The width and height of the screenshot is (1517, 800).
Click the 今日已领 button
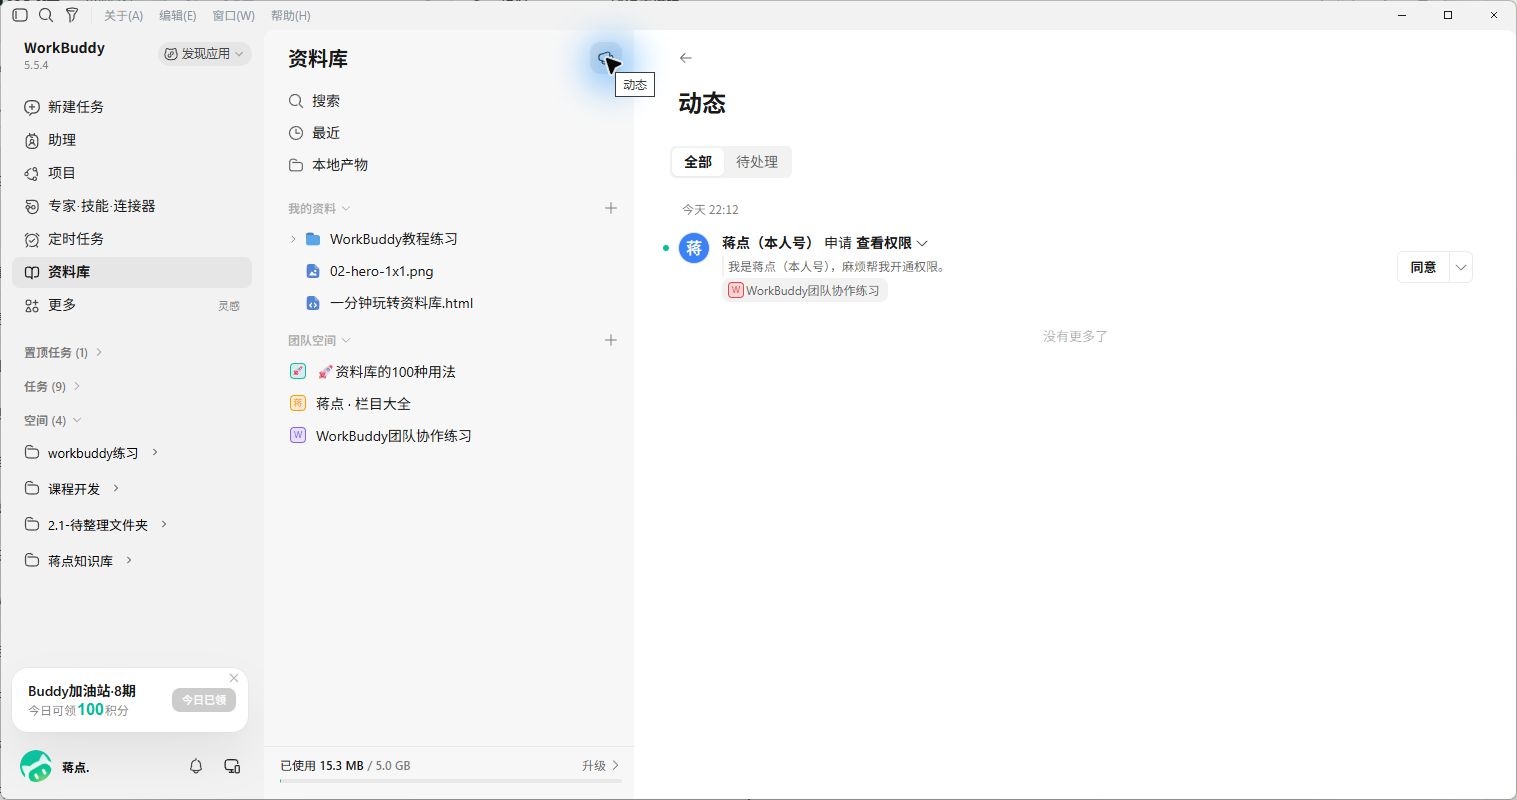click(x=204, y=700)
